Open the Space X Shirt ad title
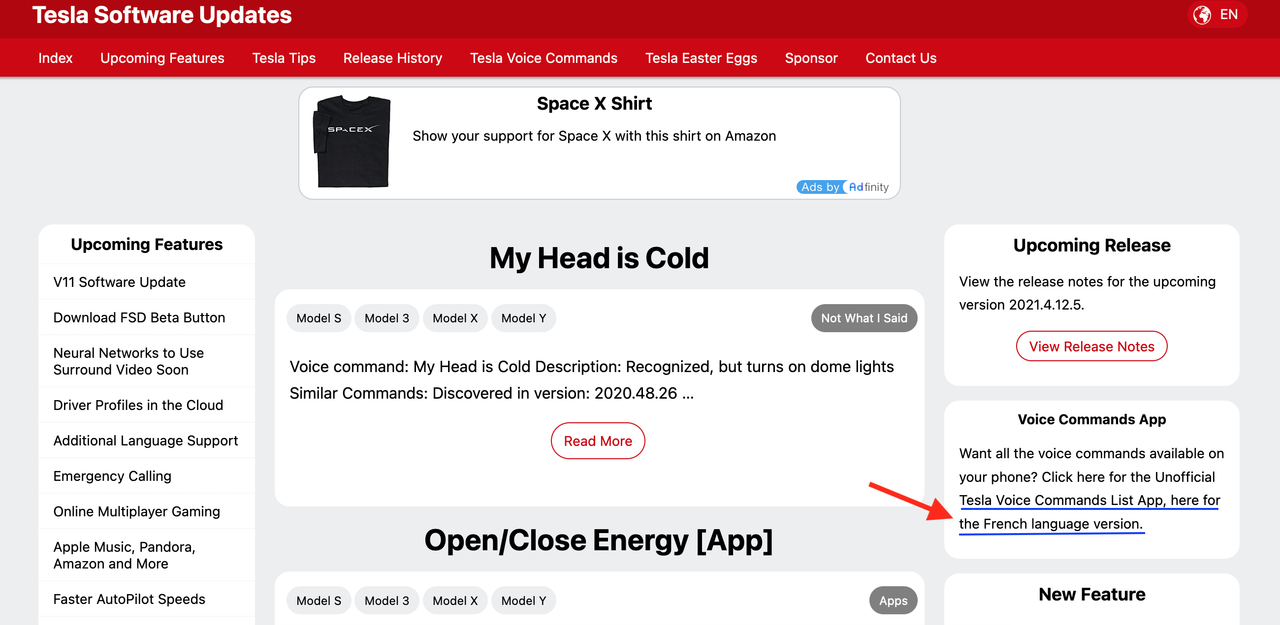 click(594, 103)
